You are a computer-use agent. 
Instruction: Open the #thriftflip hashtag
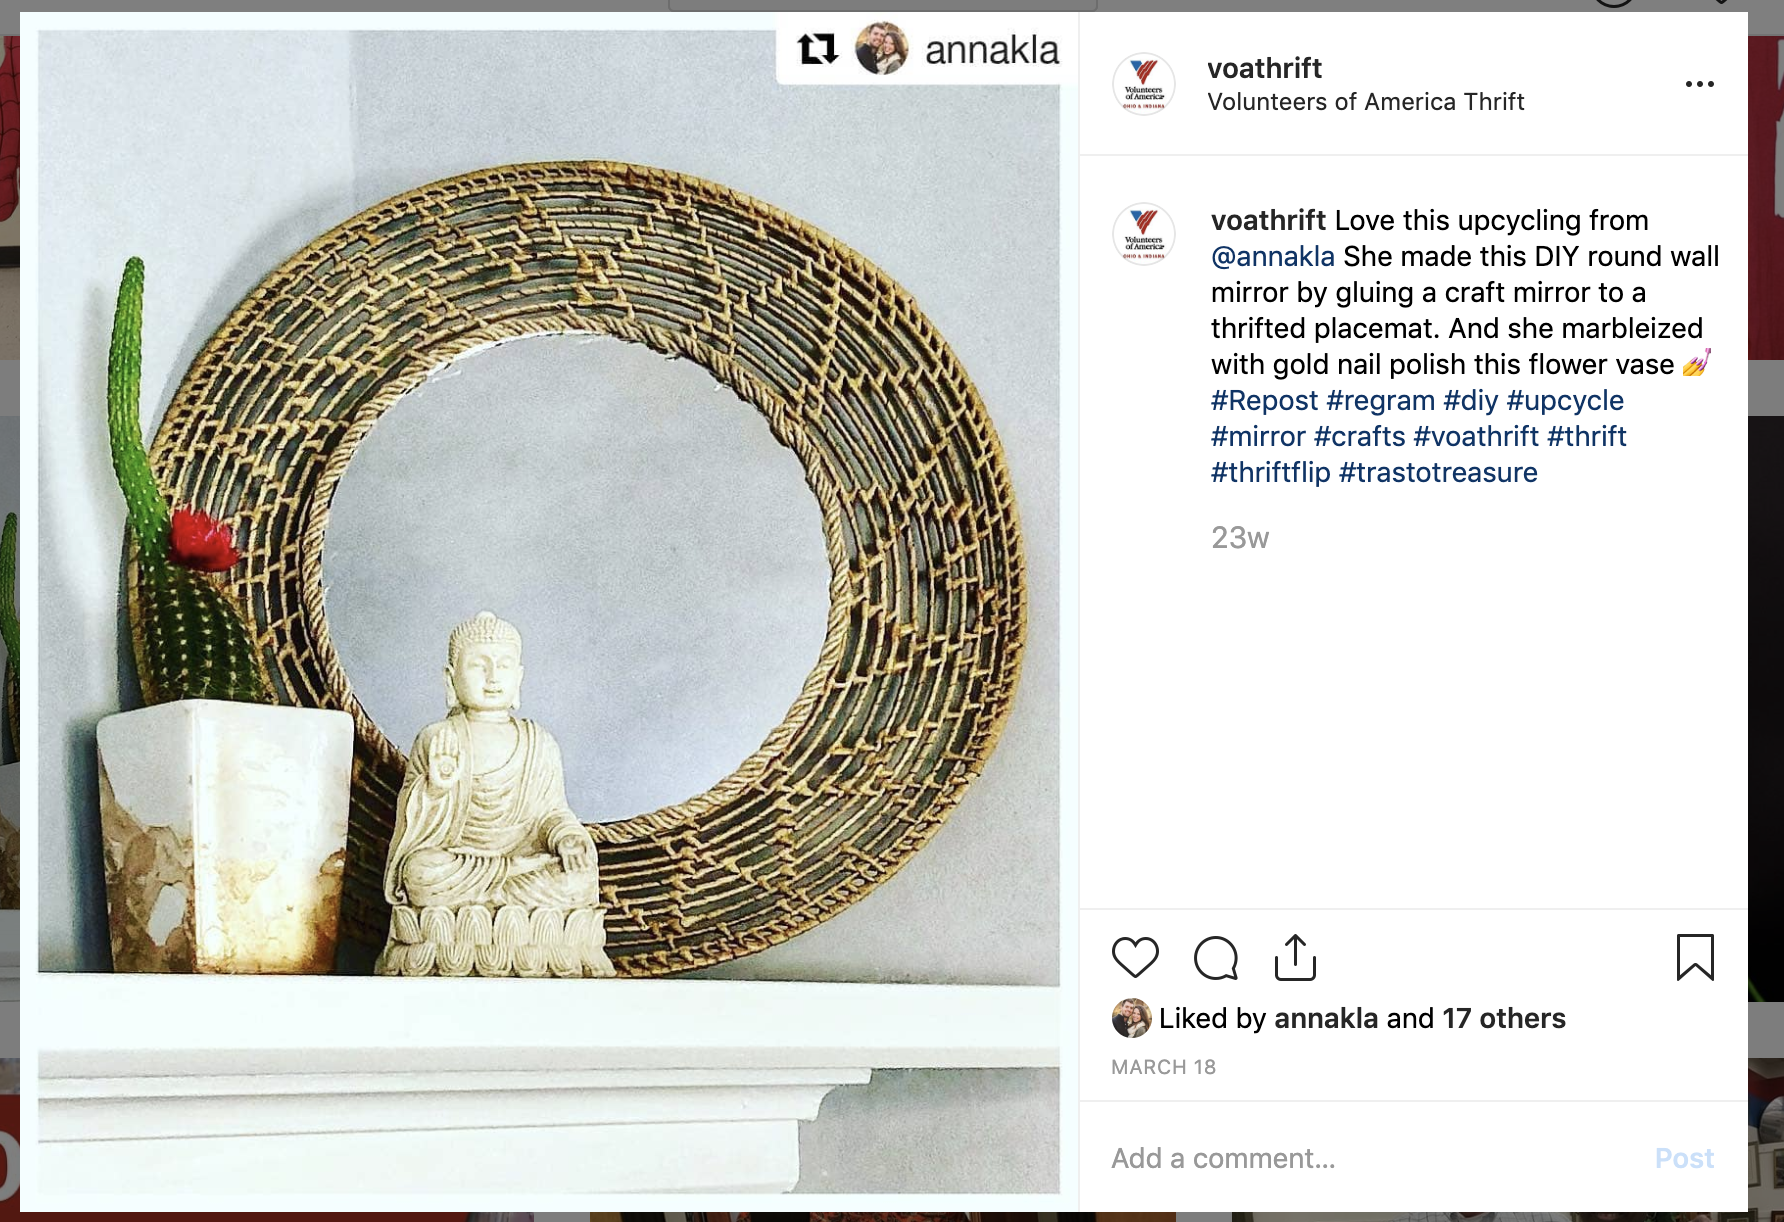pos(1270,472)
